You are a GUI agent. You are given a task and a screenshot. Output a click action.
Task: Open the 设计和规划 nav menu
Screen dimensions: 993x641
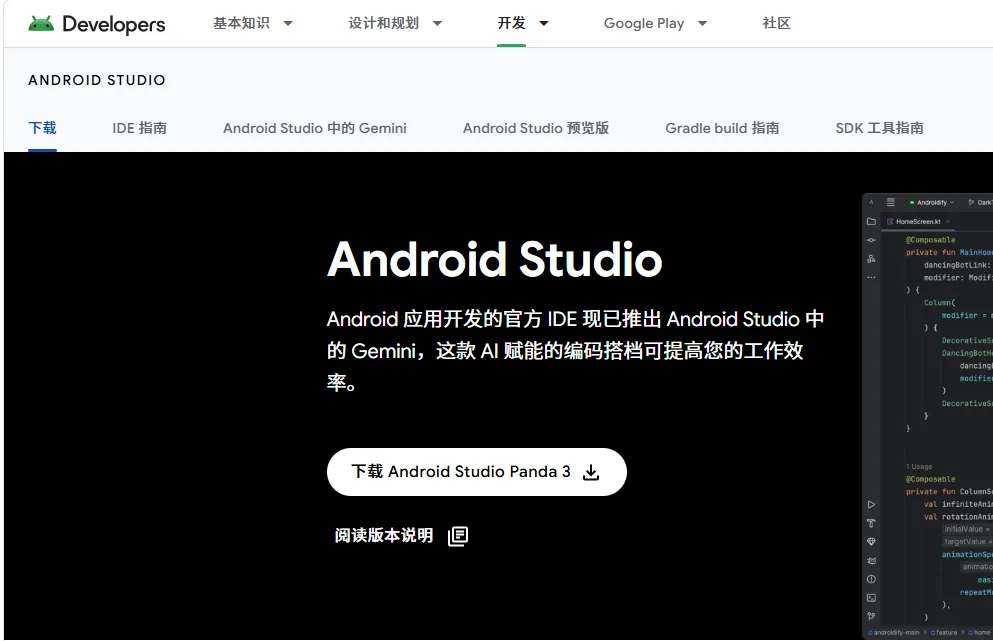[x=384, y=23]
